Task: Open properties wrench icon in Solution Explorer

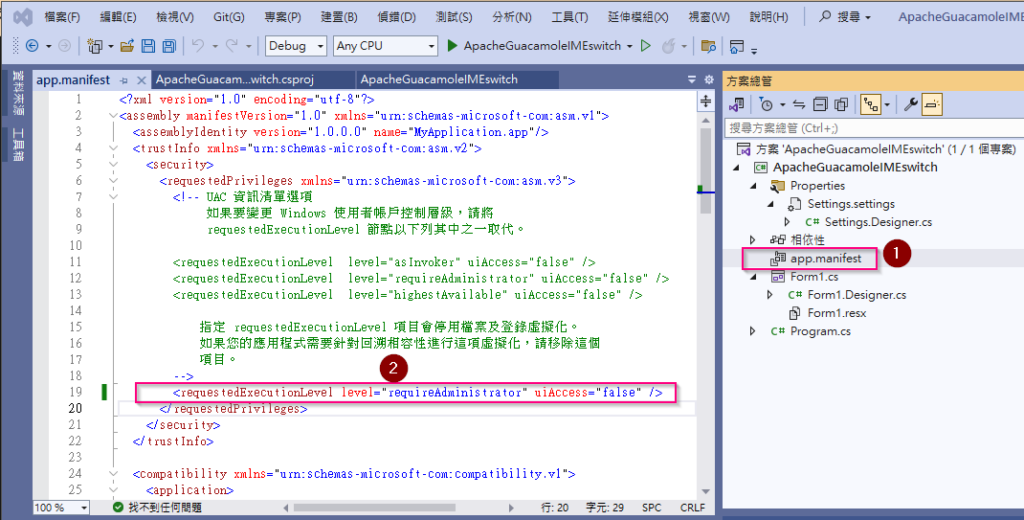Action: coord(910,105)
